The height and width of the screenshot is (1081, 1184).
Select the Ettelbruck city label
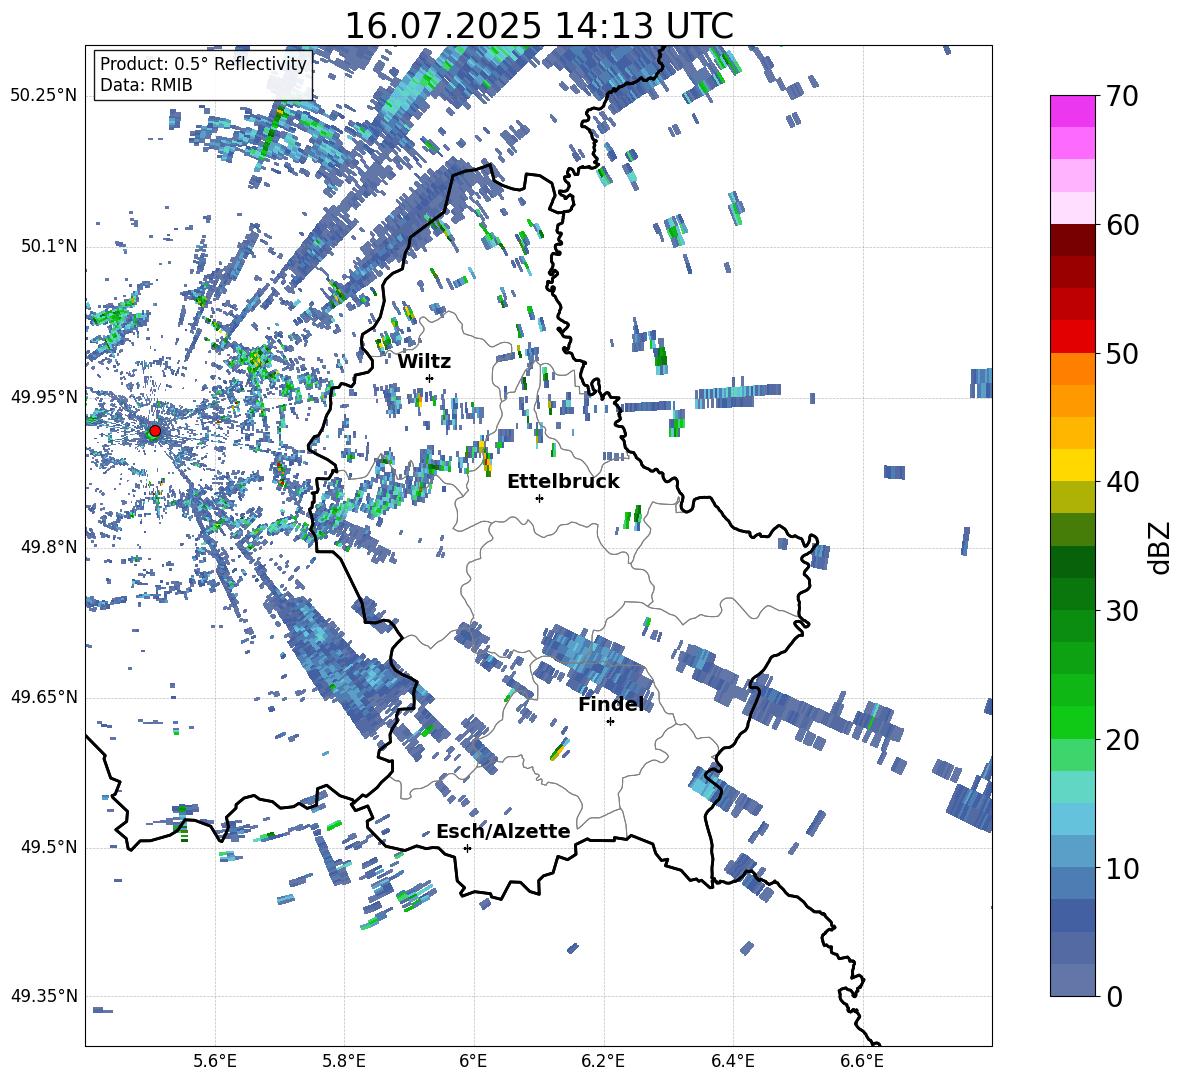[x=563, y=482]
